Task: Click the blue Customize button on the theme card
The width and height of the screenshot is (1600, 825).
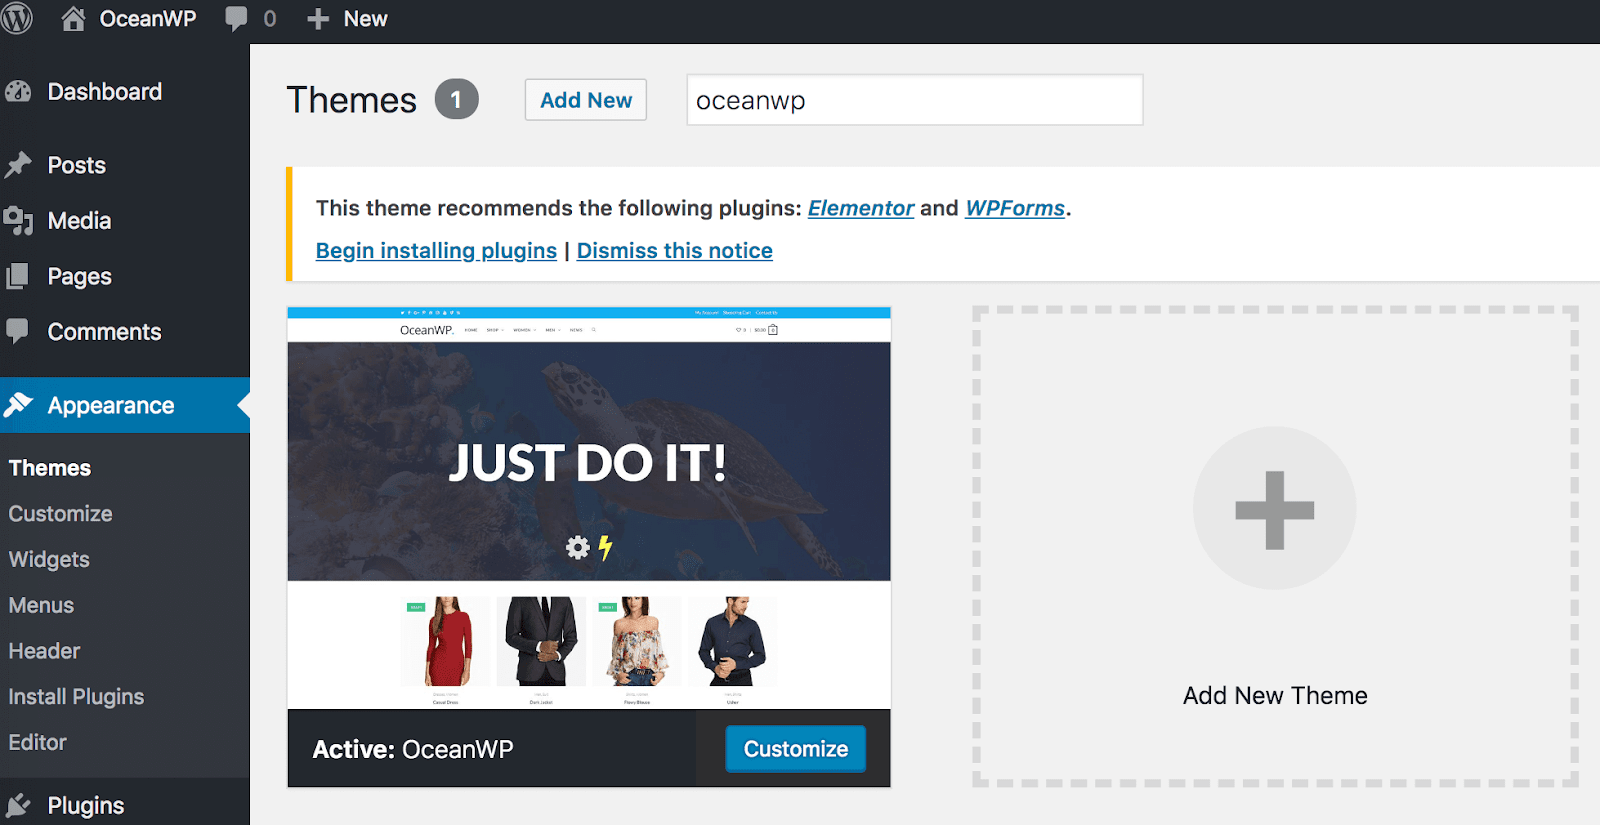Action: coord(796,749)
